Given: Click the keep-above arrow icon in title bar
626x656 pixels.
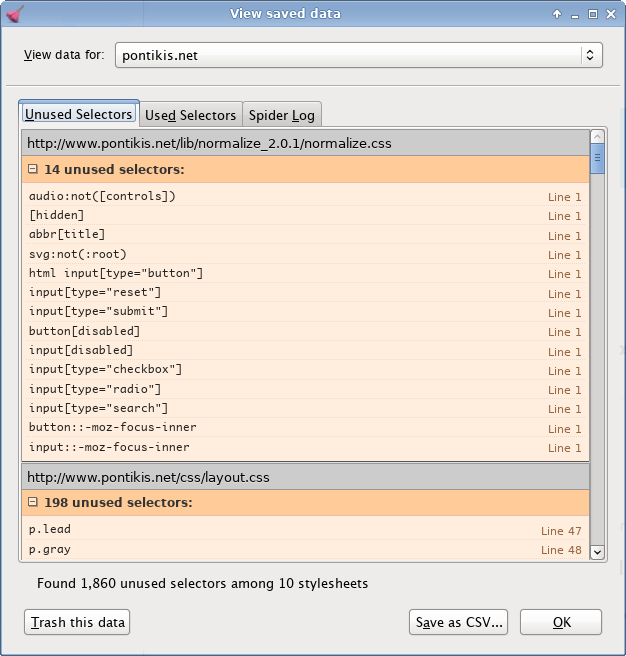Looking at the screenshot, I should [557, 14].
